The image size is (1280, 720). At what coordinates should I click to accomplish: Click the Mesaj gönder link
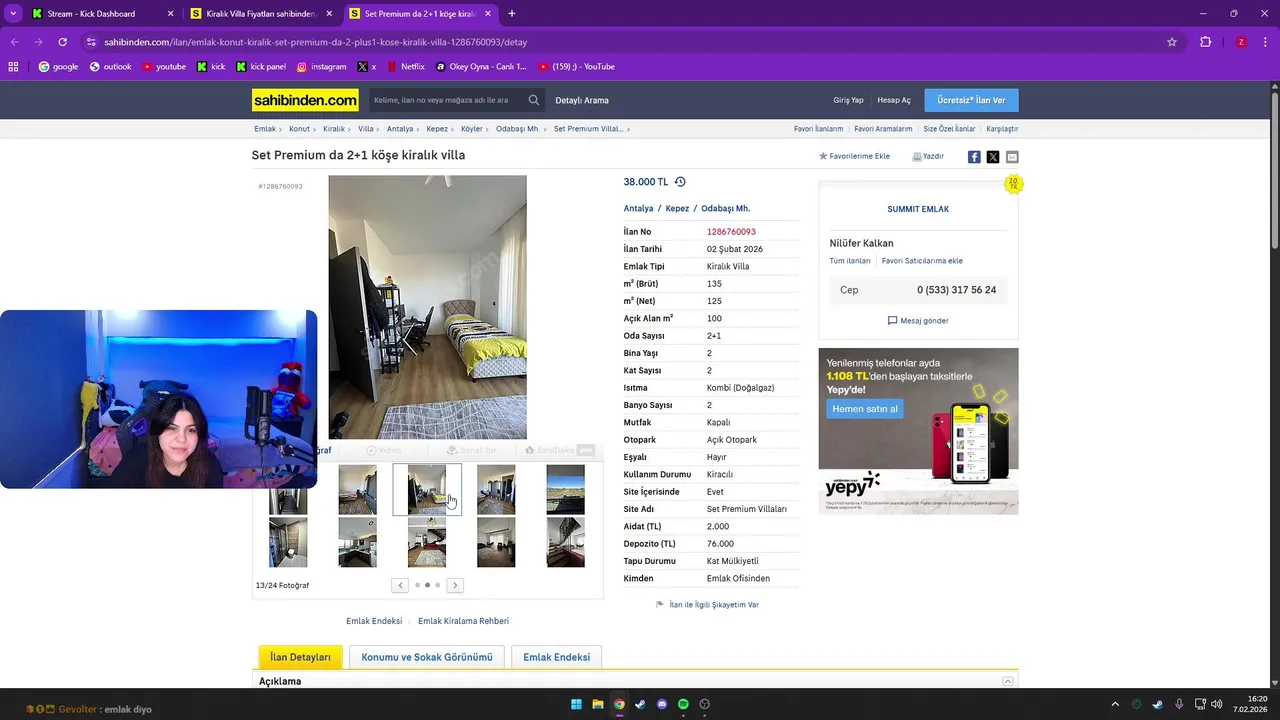click(x=918, y=321)
